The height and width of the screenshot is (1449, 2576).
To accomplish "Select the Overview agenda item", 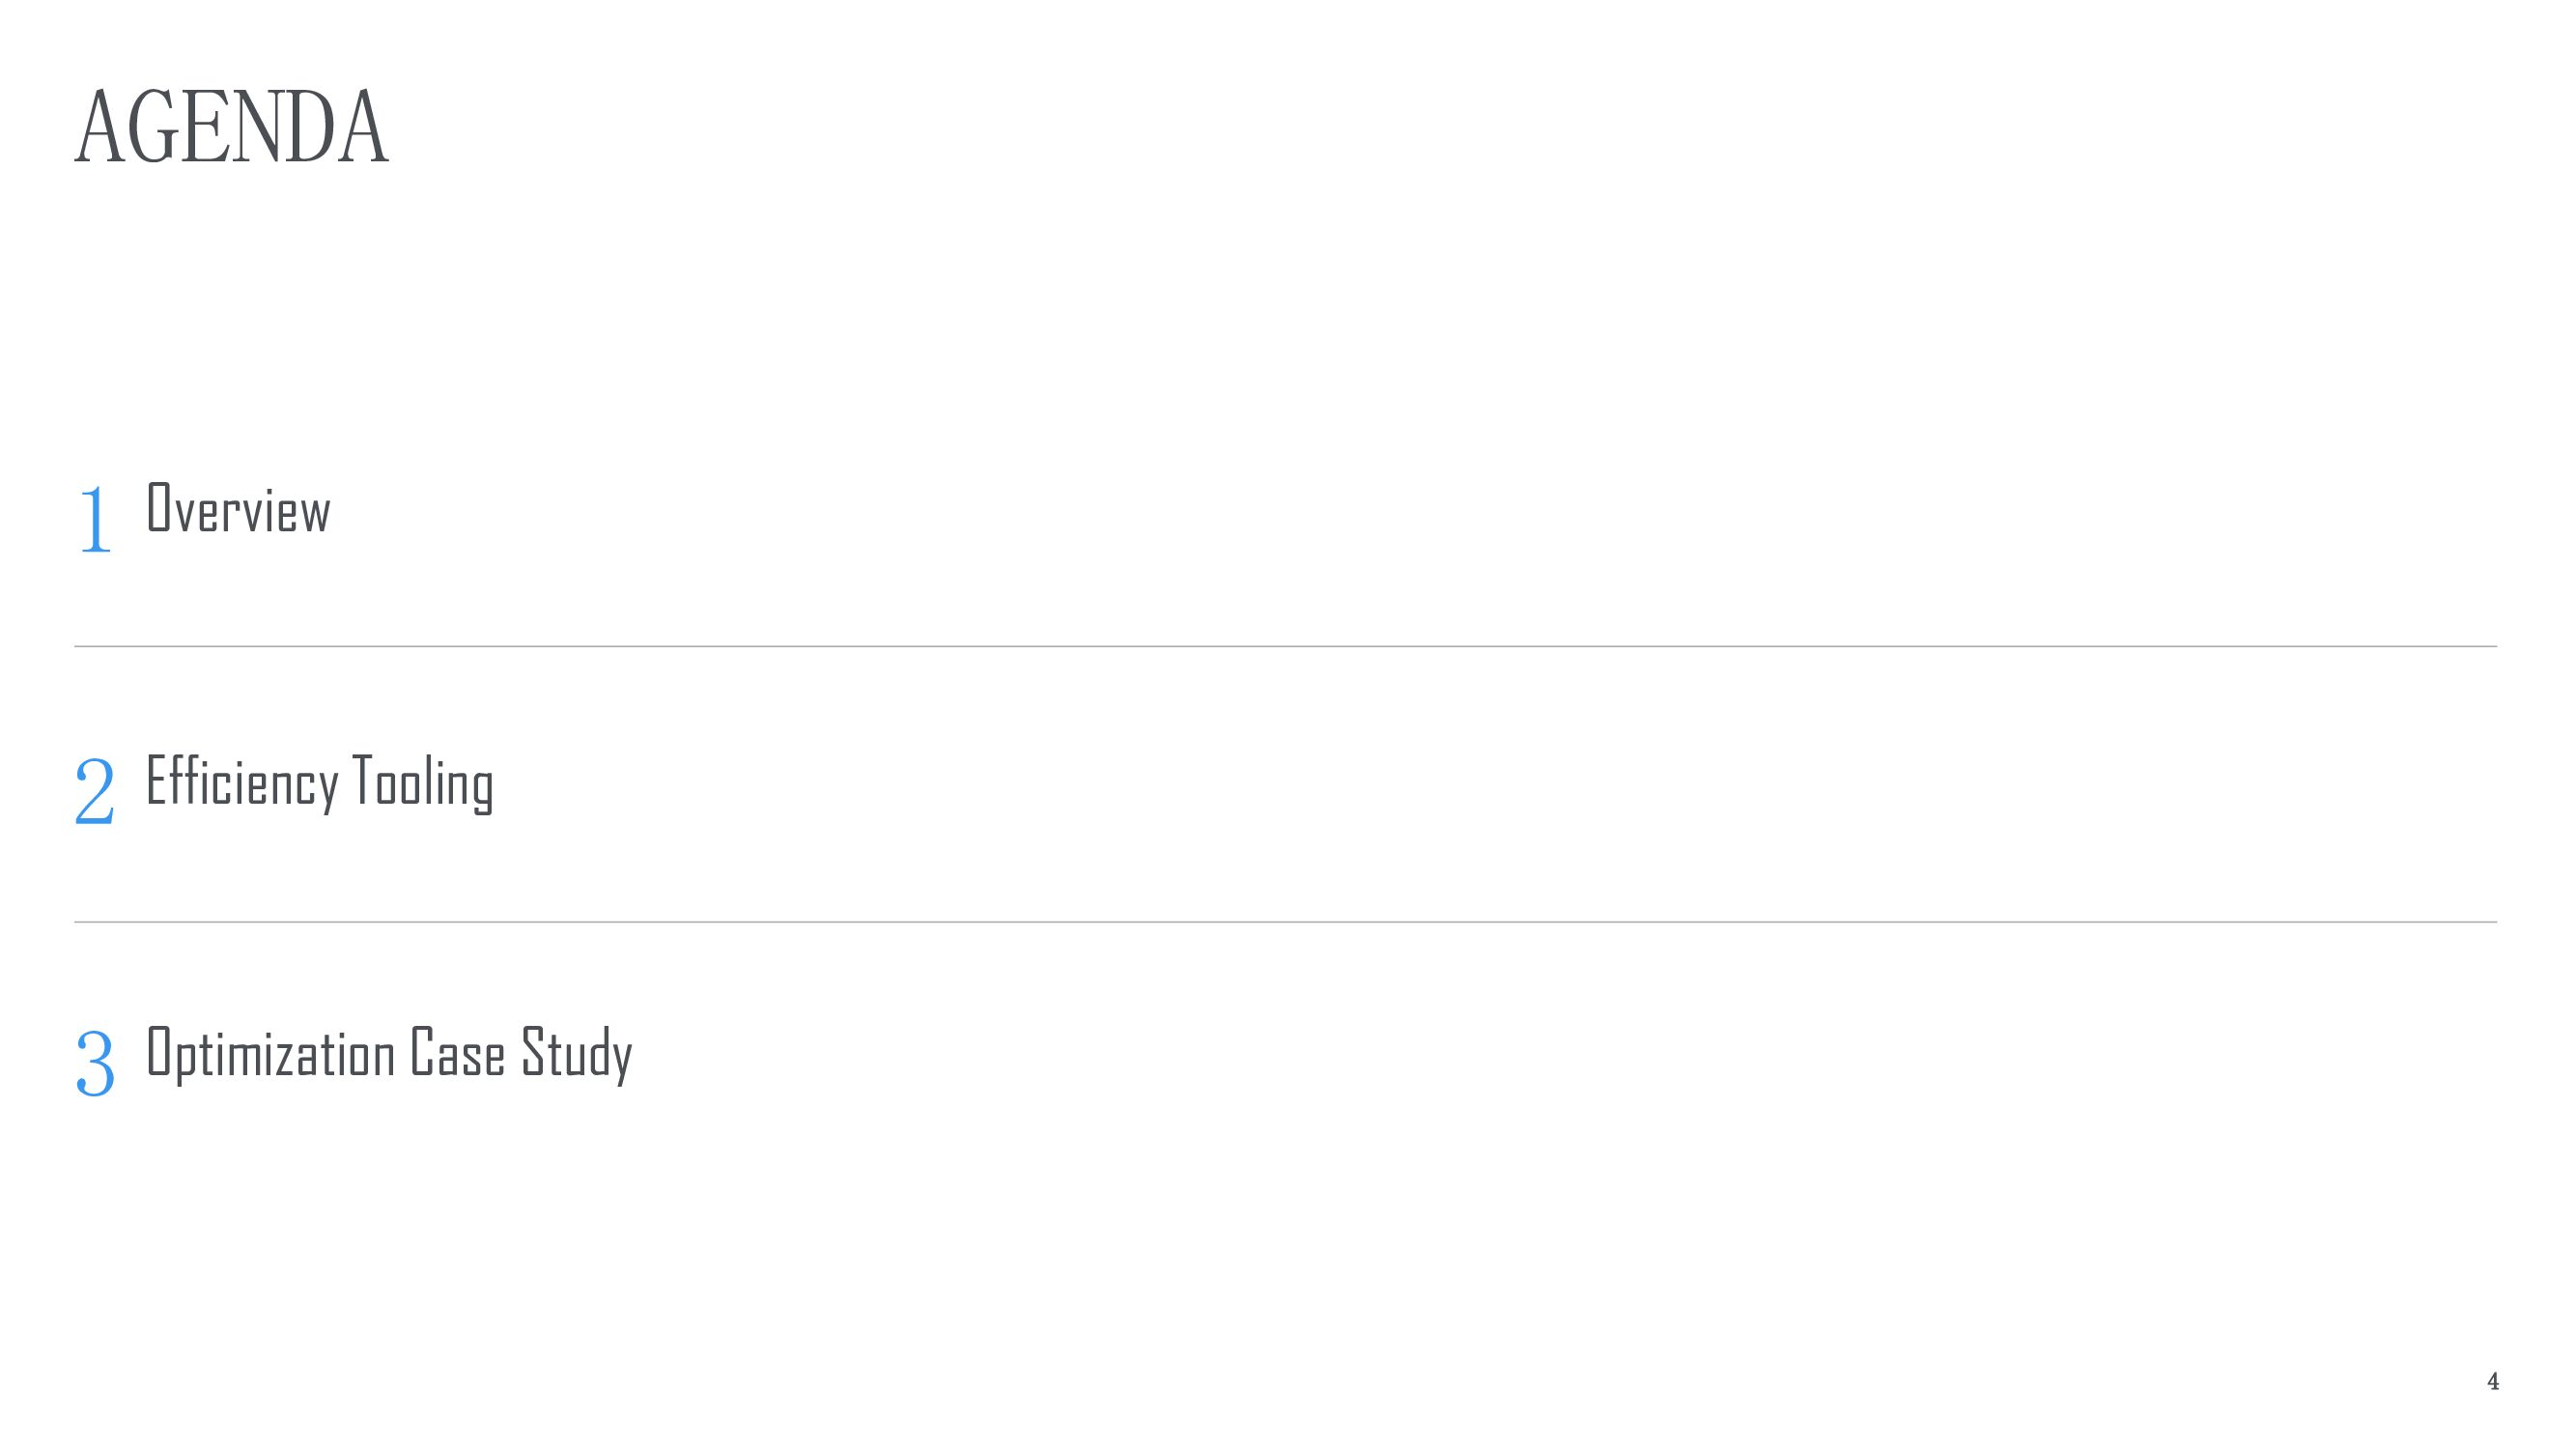I will coord(238,509).
